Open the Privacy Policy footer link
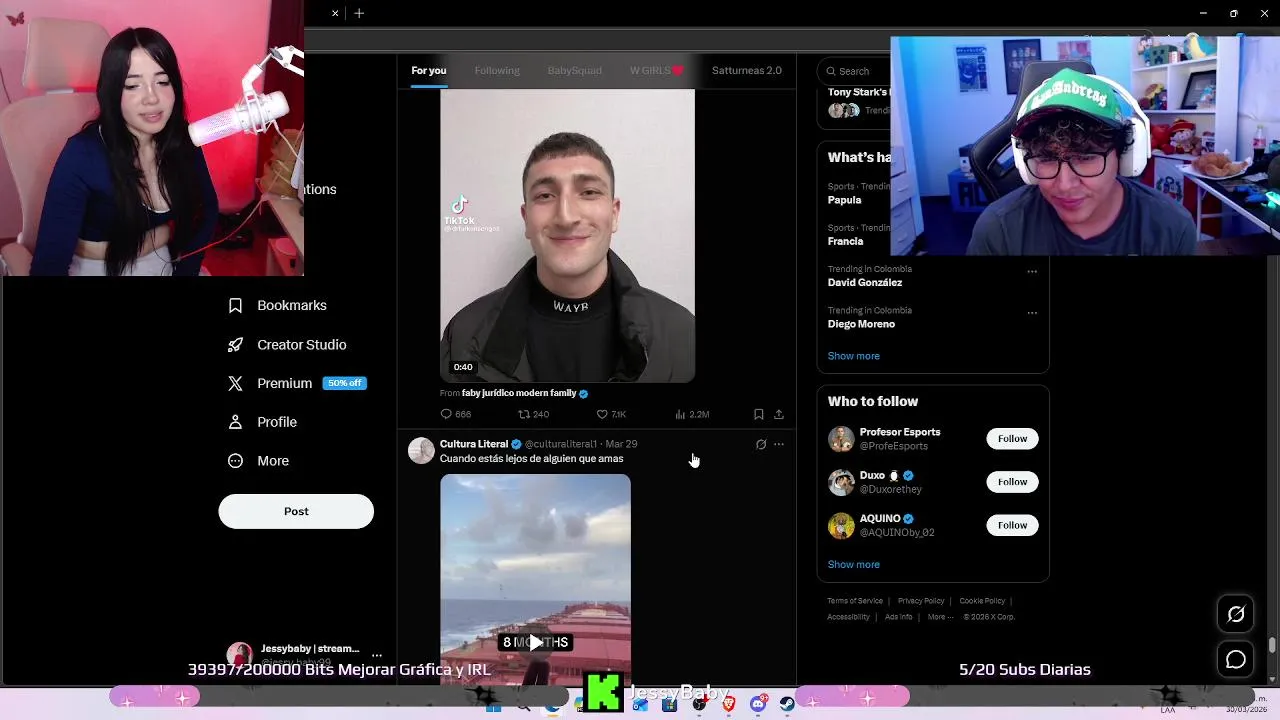The width and height of the screenshot is (1280, 720). tap(921, 601)
